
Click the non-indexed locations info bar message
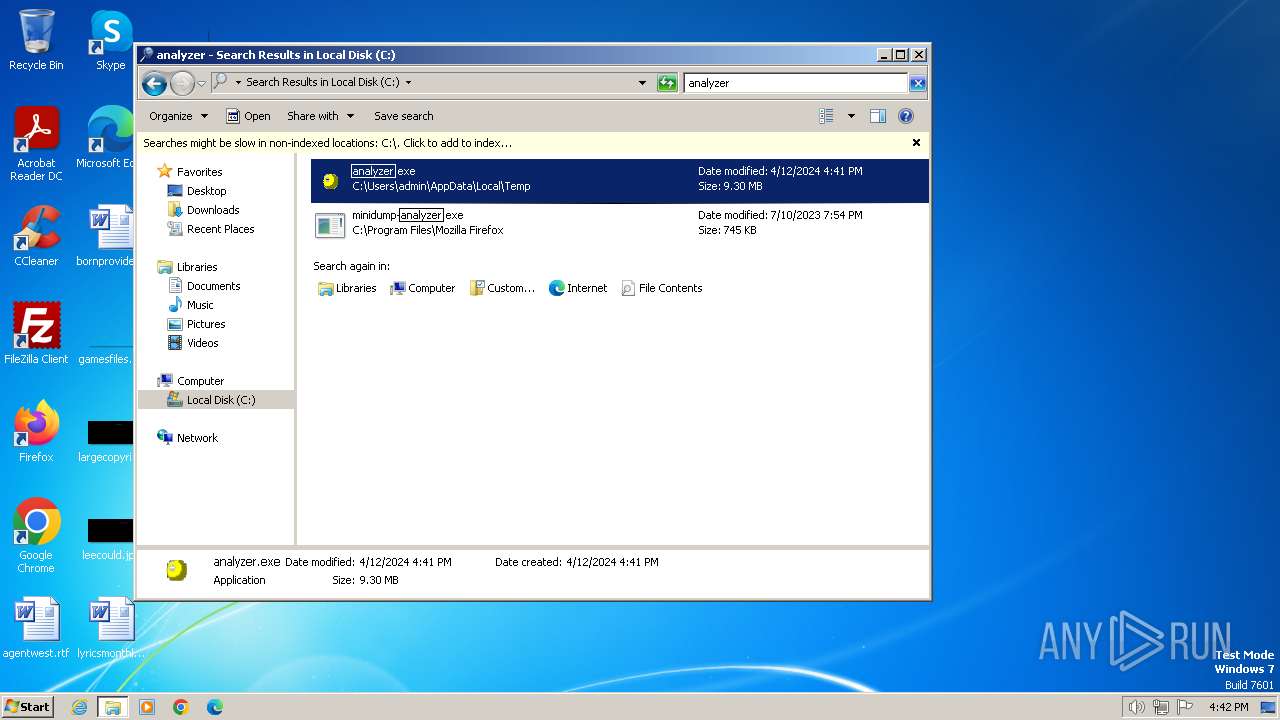[x=328, y=143]
